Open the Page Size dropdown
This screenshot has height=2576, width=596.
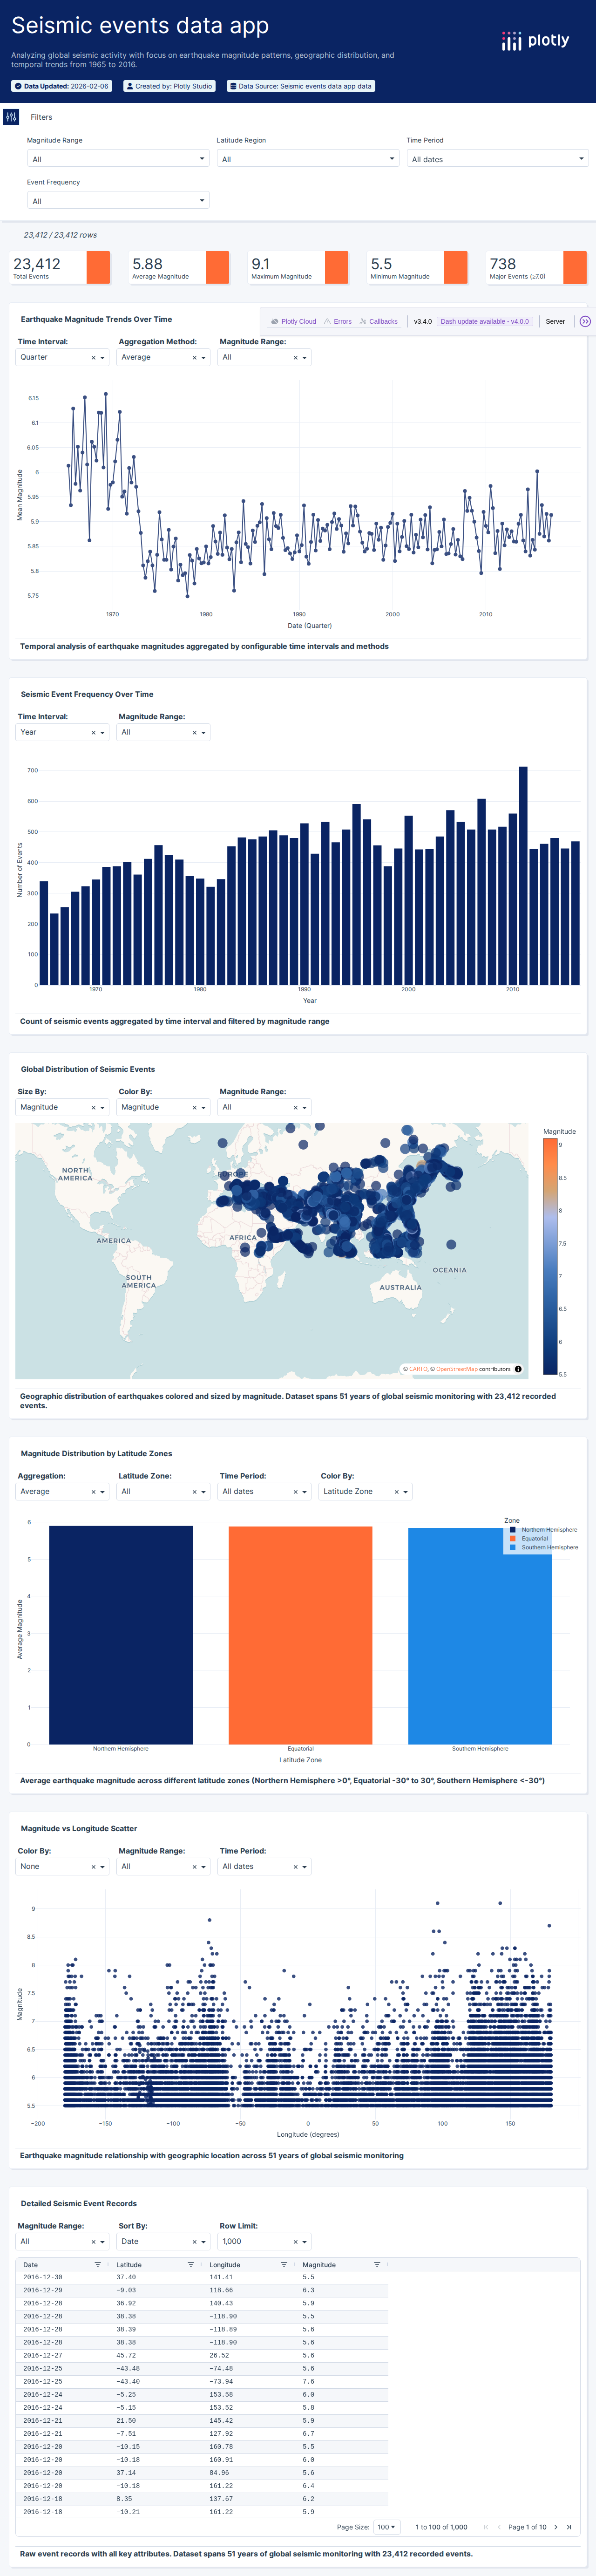(x=386, y=2526)
